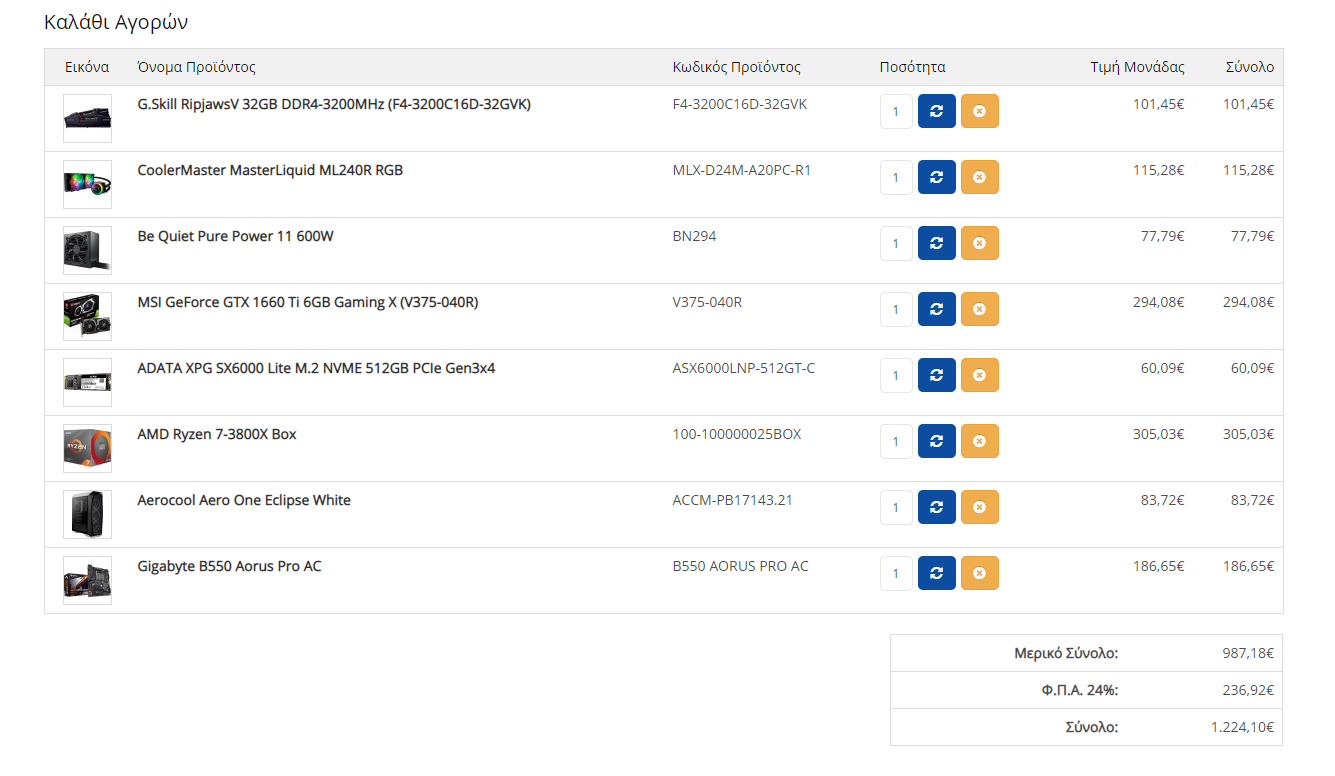Click the Εικόνα column header
Viewport: 1335px width, 776px height.
(87, 67)
